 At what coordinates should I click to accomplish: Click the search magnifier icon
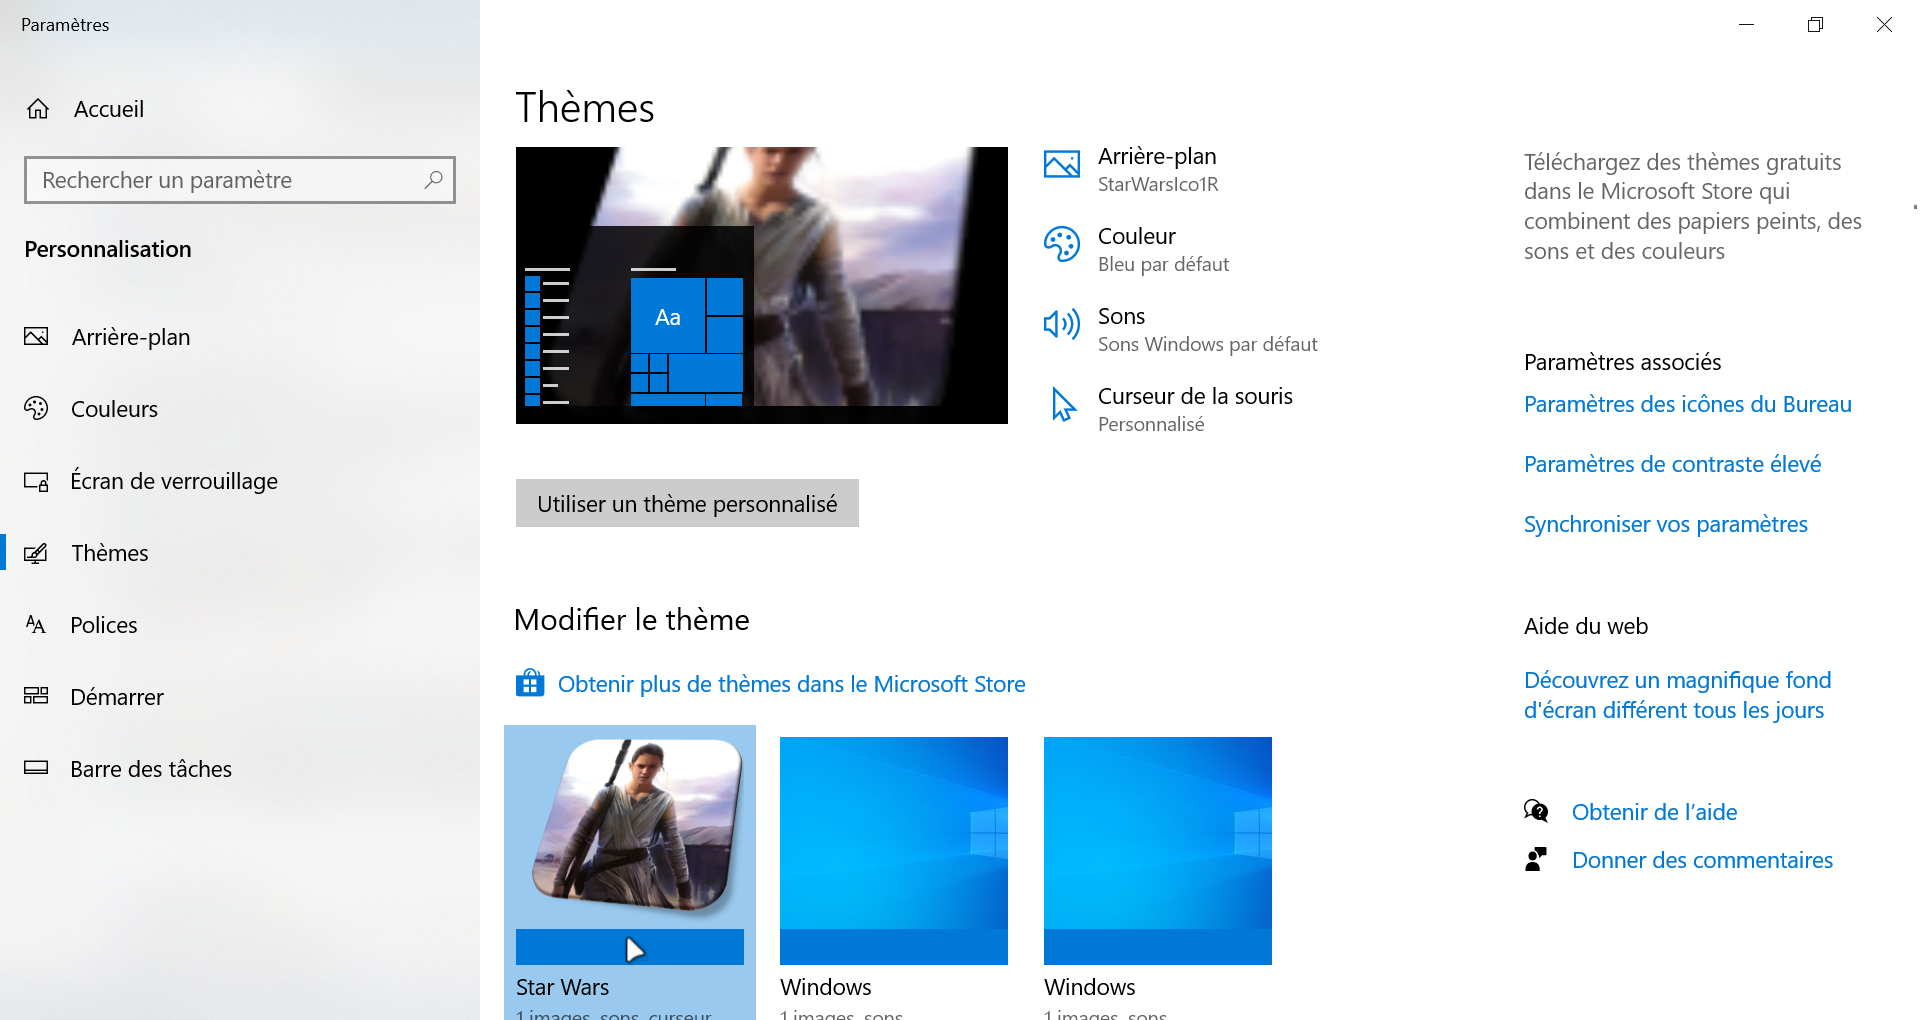click(433, 180)
